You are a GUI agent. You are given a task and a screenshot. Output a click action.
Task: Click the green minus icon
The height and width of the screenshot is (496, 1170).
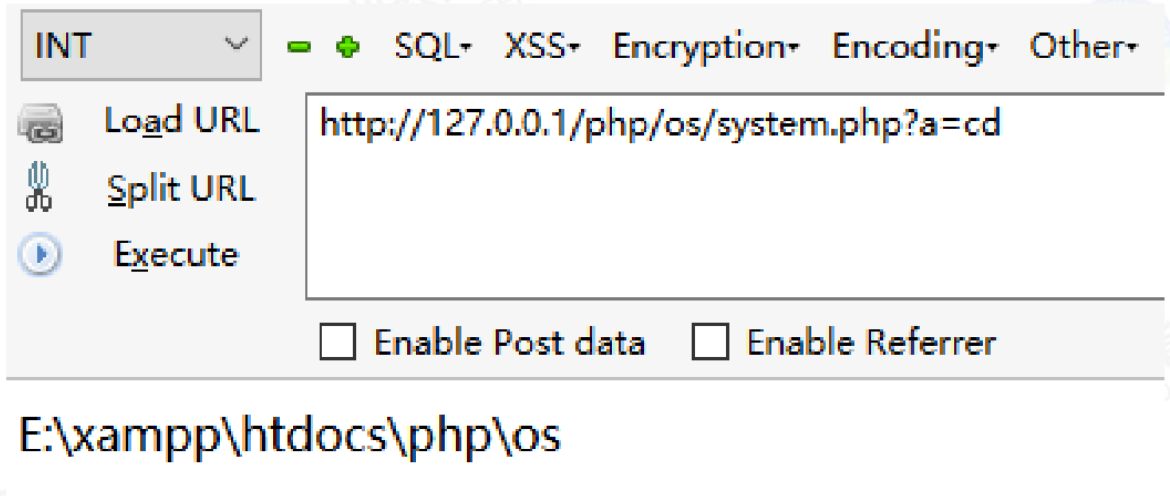(x=299, y=48)
